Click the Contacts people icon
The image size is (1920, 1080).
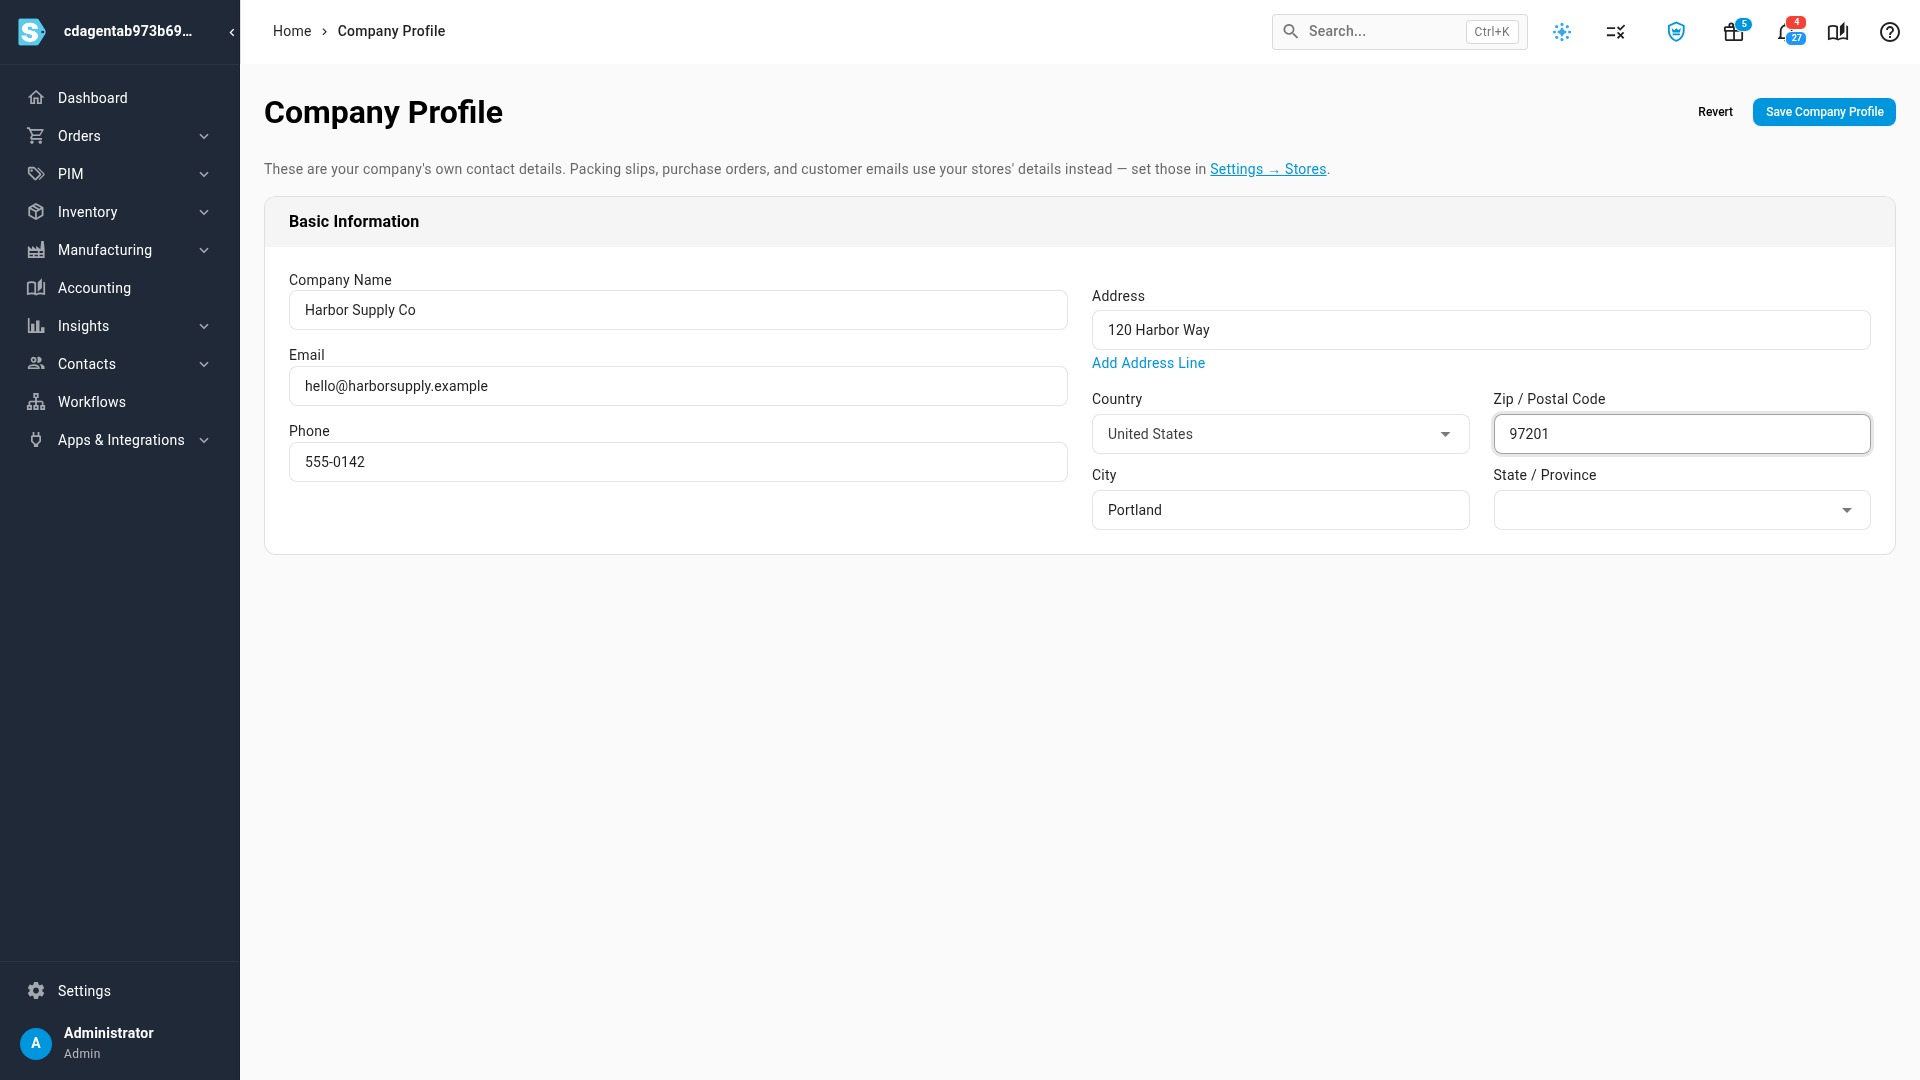click(36, 364)
